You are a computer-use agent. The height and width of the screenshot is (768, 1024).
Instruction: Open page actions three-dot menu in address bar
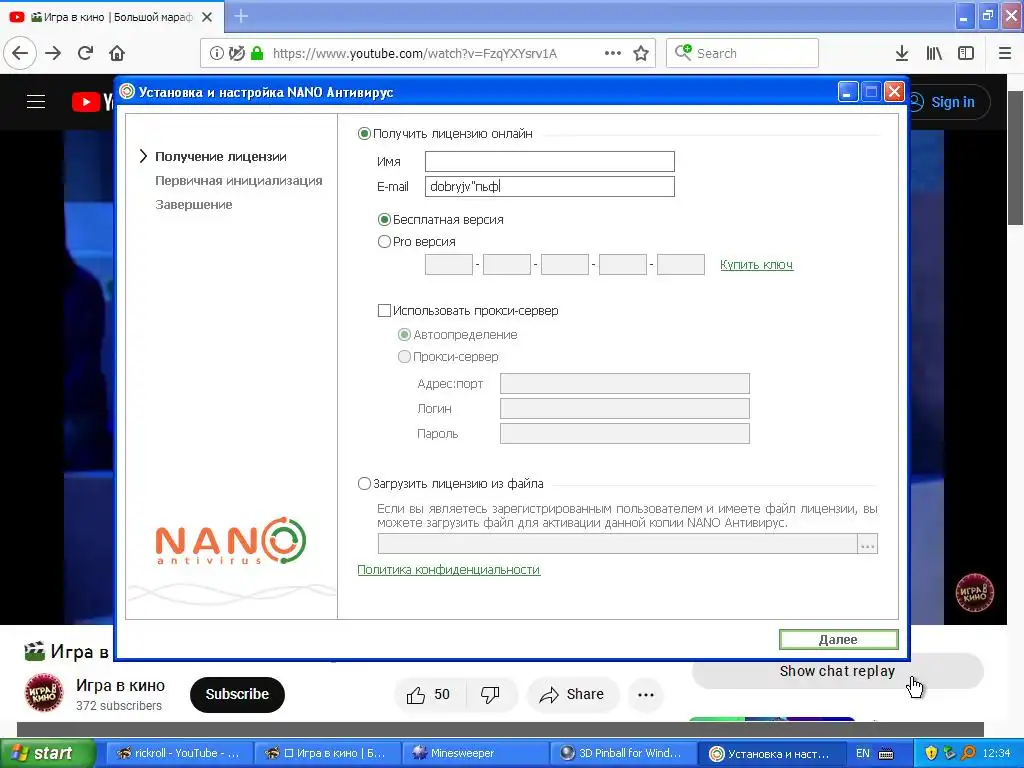[x=613, y=54]
